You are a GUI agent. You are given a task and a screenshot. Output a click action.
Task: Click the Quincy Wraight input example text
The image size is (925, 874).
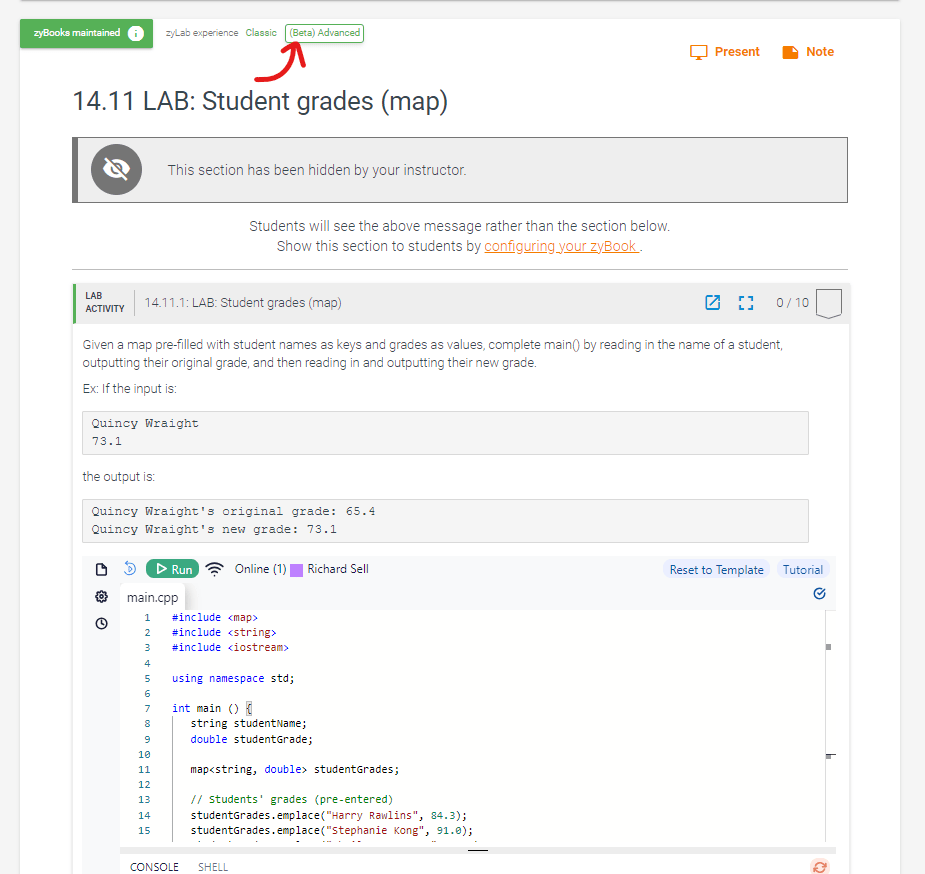click(x=145, y=423)
